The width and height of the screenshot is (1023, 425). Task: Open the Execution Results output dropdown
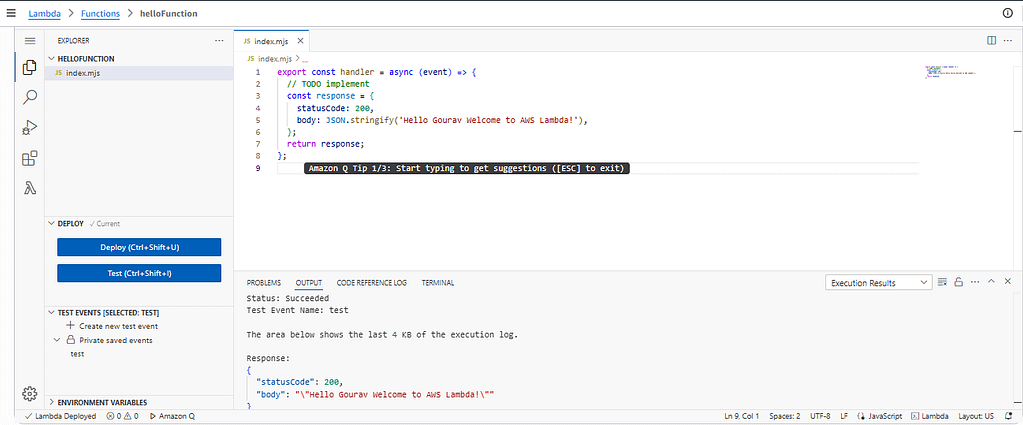[x=878, y=283]
